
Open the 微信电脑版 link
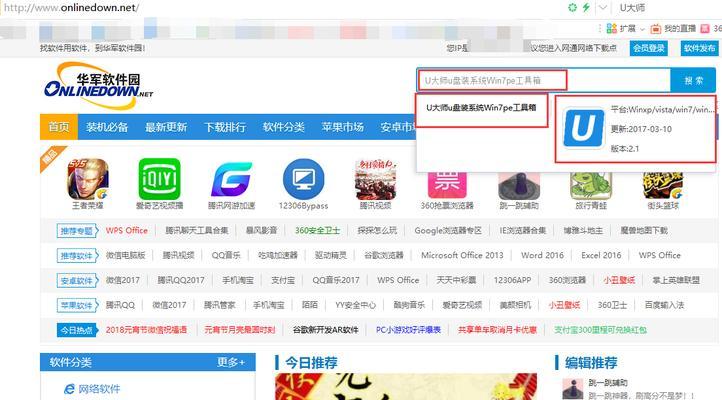click(125, 255)
